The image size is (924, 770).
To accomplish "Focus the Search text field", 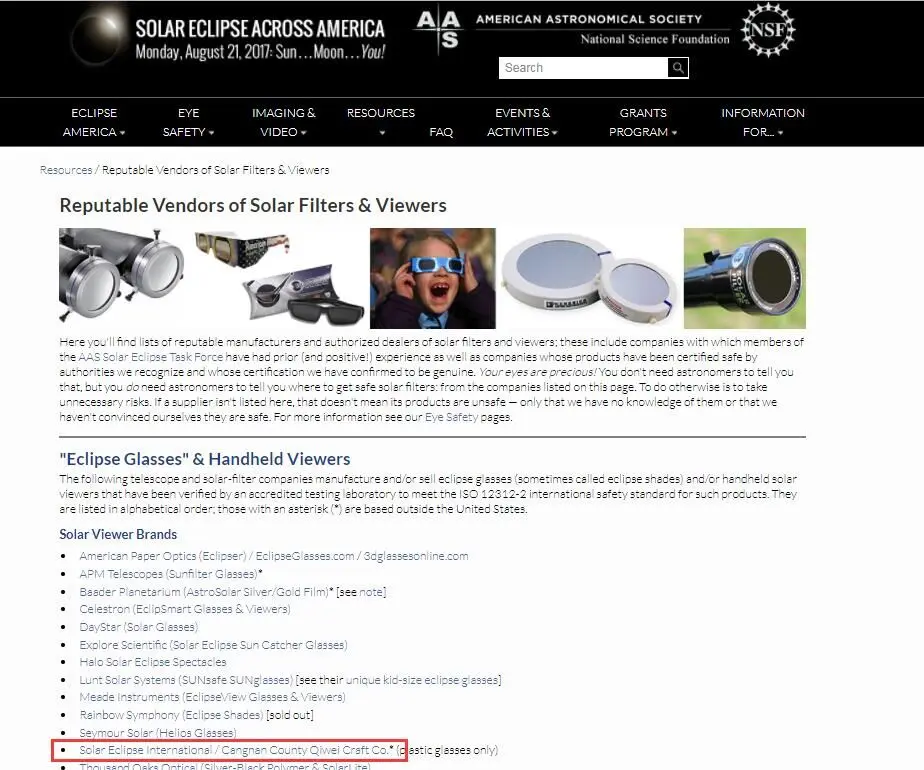I will point(583,68).
